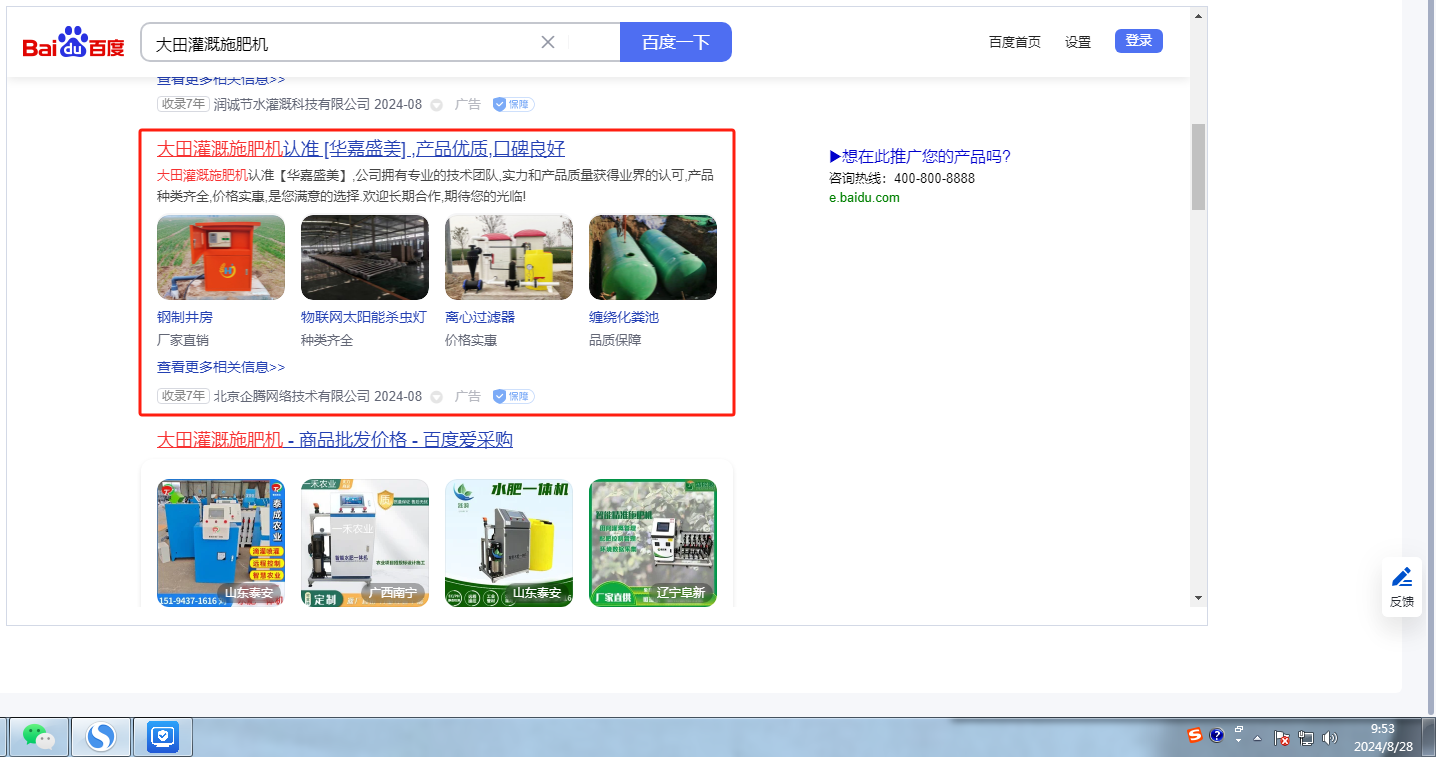This screenshot has height=757, width=1436.
Task: Open the 设置 menu
Action: tap(1078, 42)
